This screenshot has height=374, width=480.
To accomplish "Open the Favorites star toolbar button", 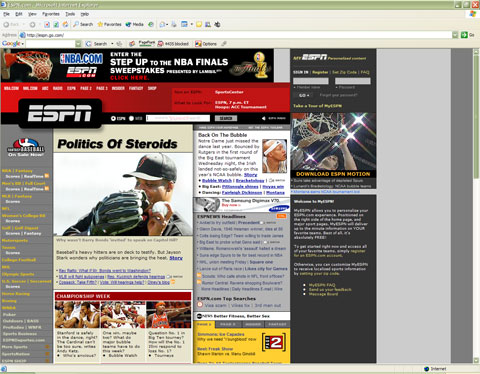I will [109, 24].
